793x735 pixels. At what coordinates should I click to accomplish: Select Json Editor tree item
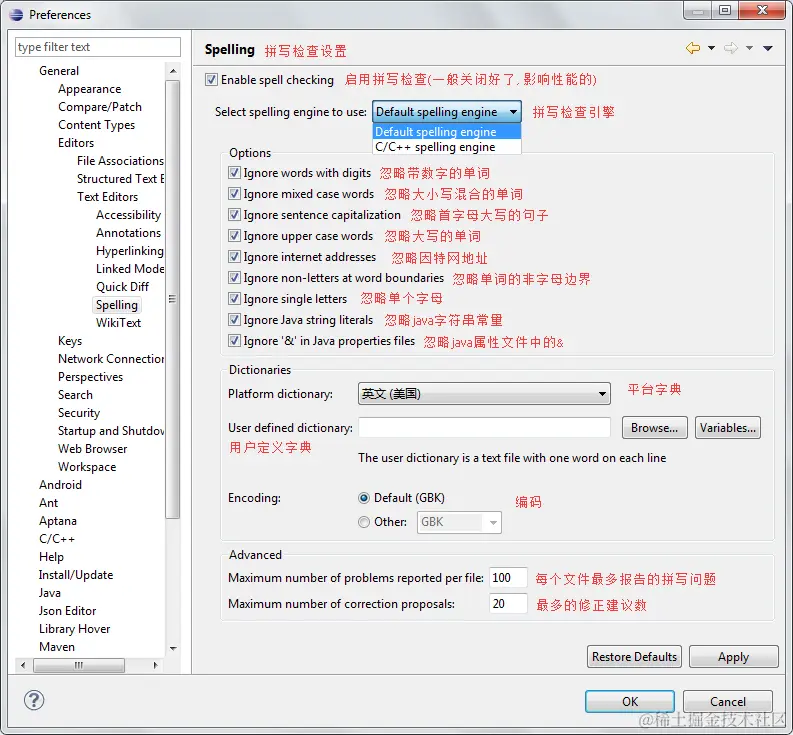click(67, 611)
